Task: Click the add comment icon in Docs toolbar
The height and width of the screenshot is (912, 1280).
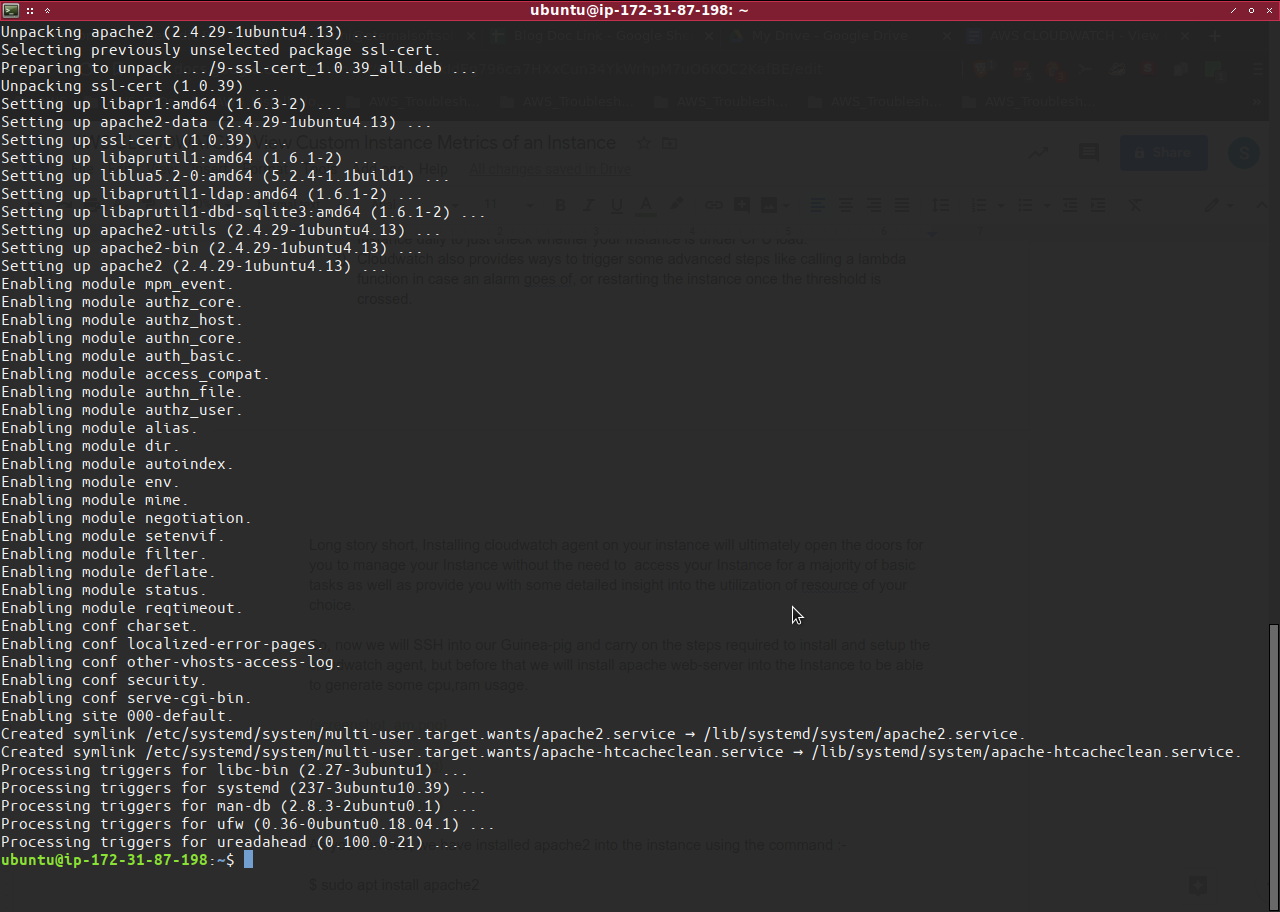Action: (x=742, y=205)
